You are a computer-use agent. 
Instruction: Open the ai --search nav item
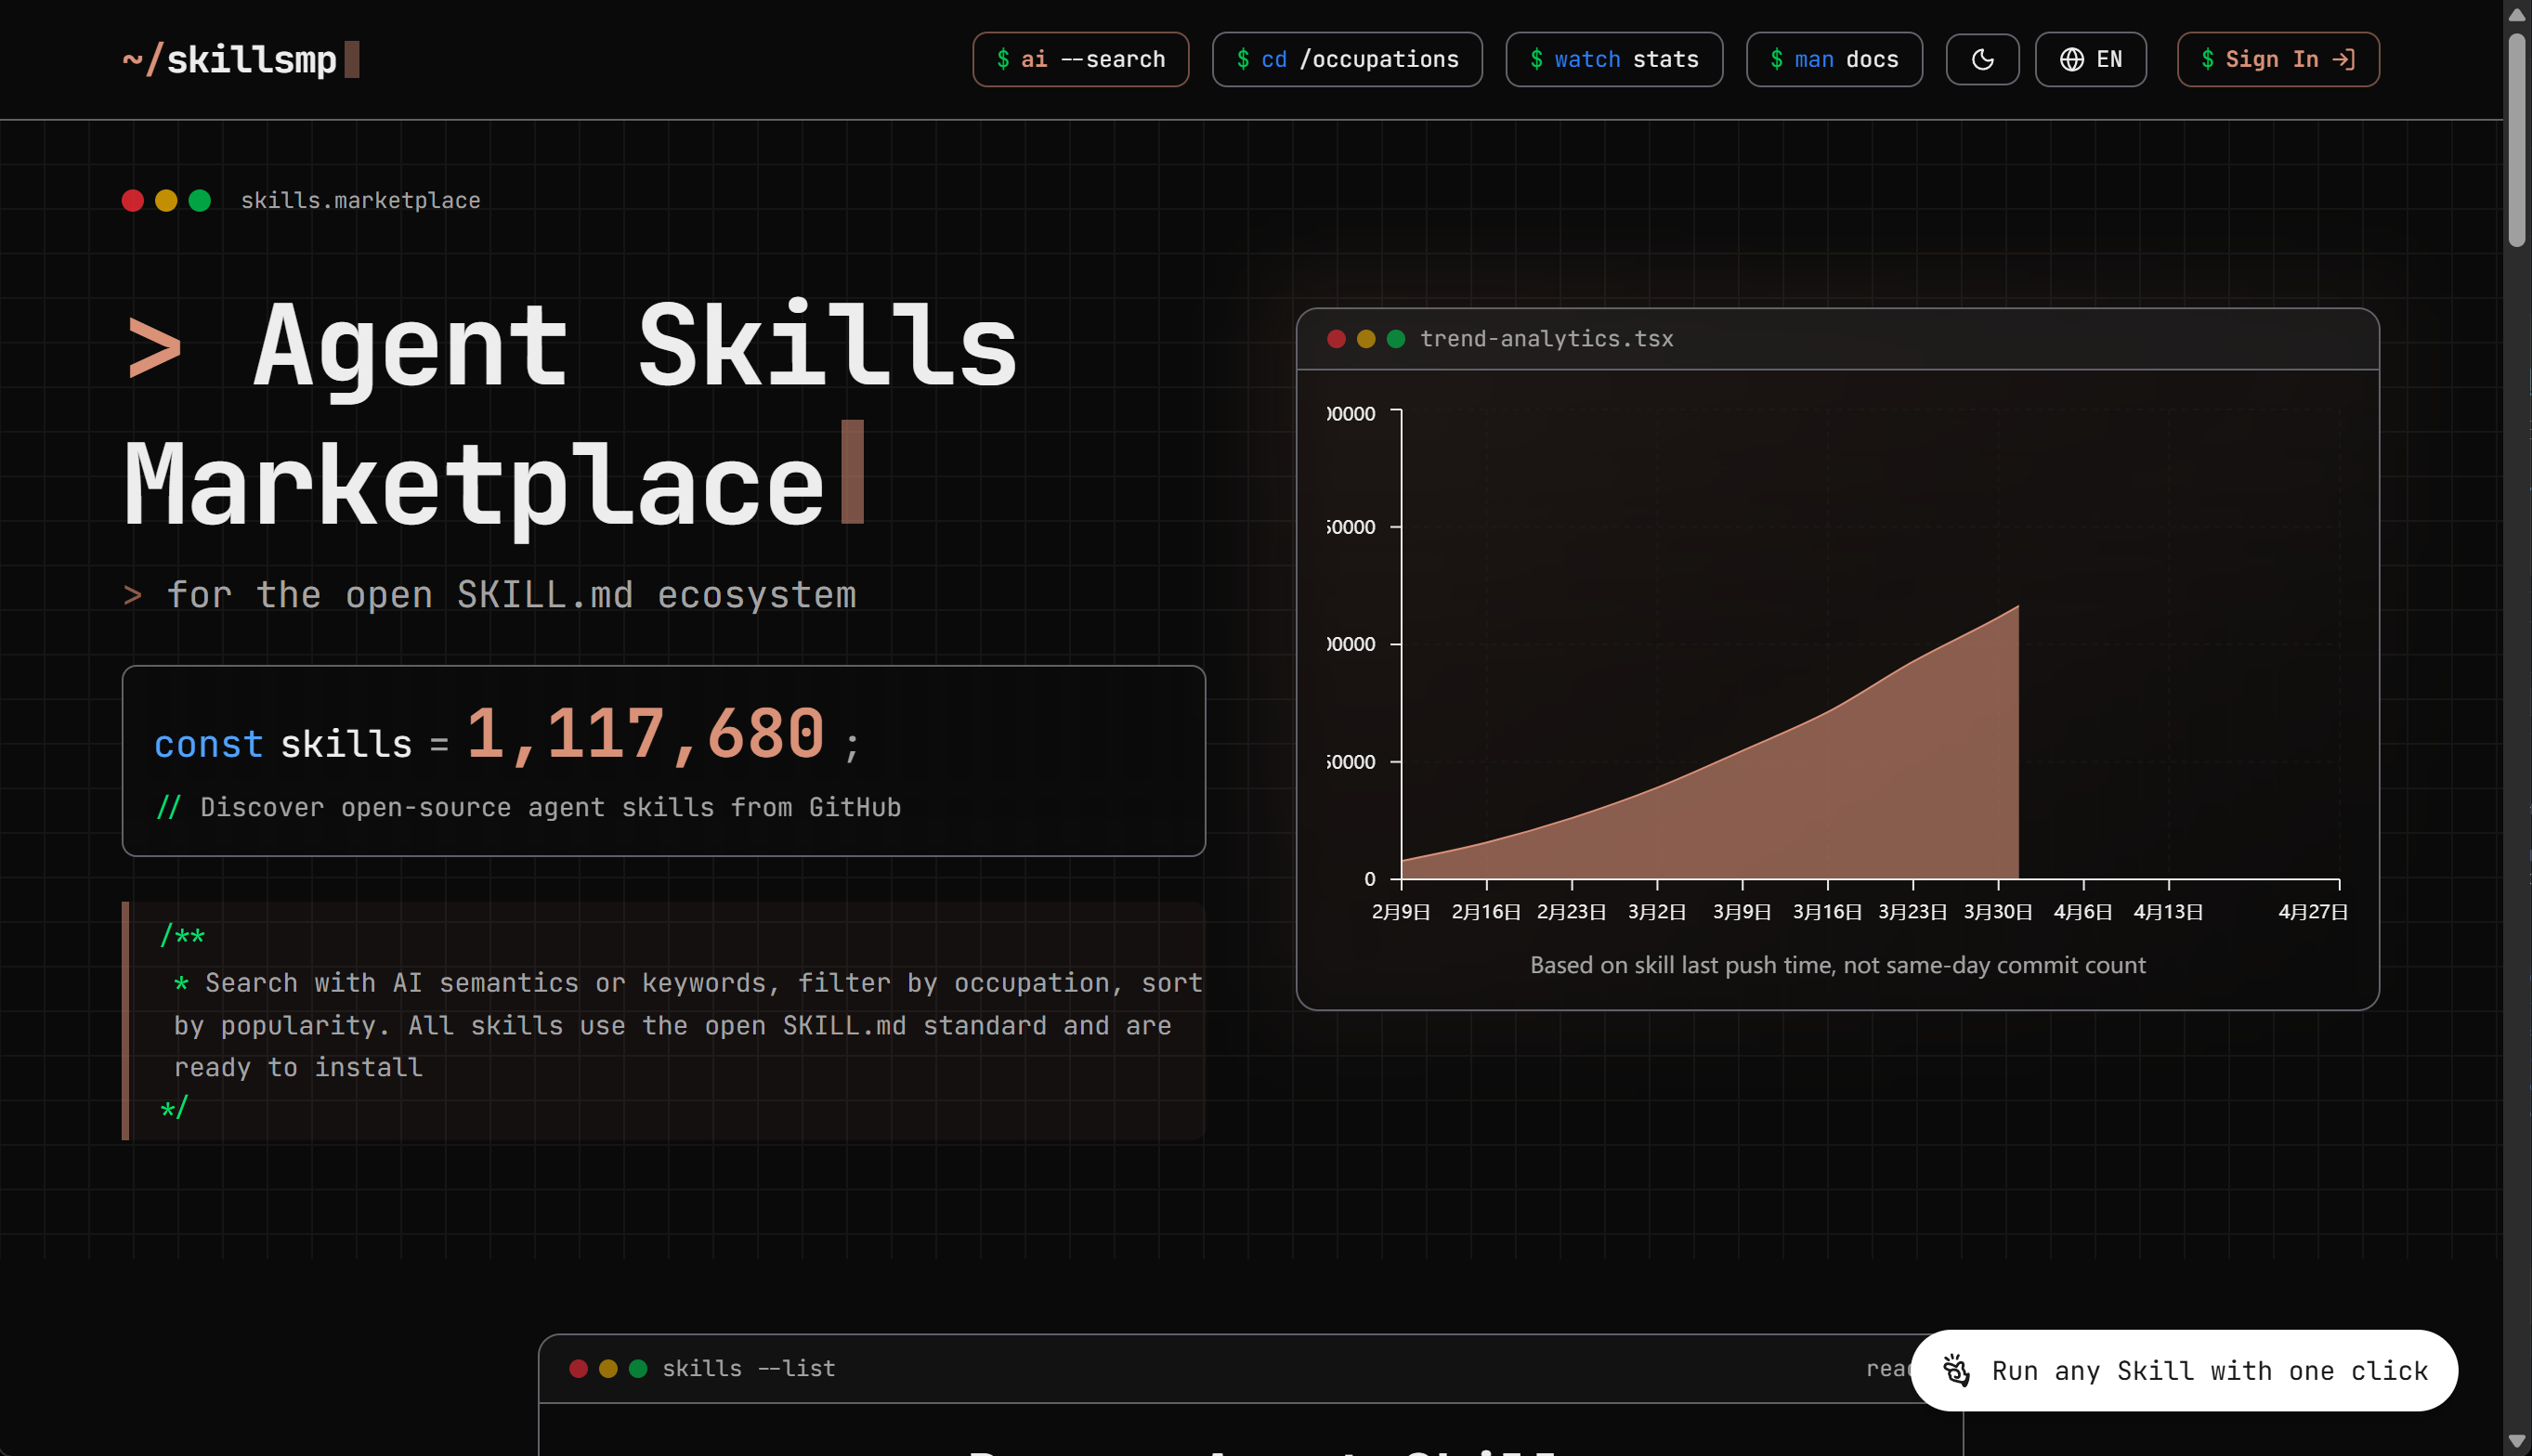click(1080, 60)
